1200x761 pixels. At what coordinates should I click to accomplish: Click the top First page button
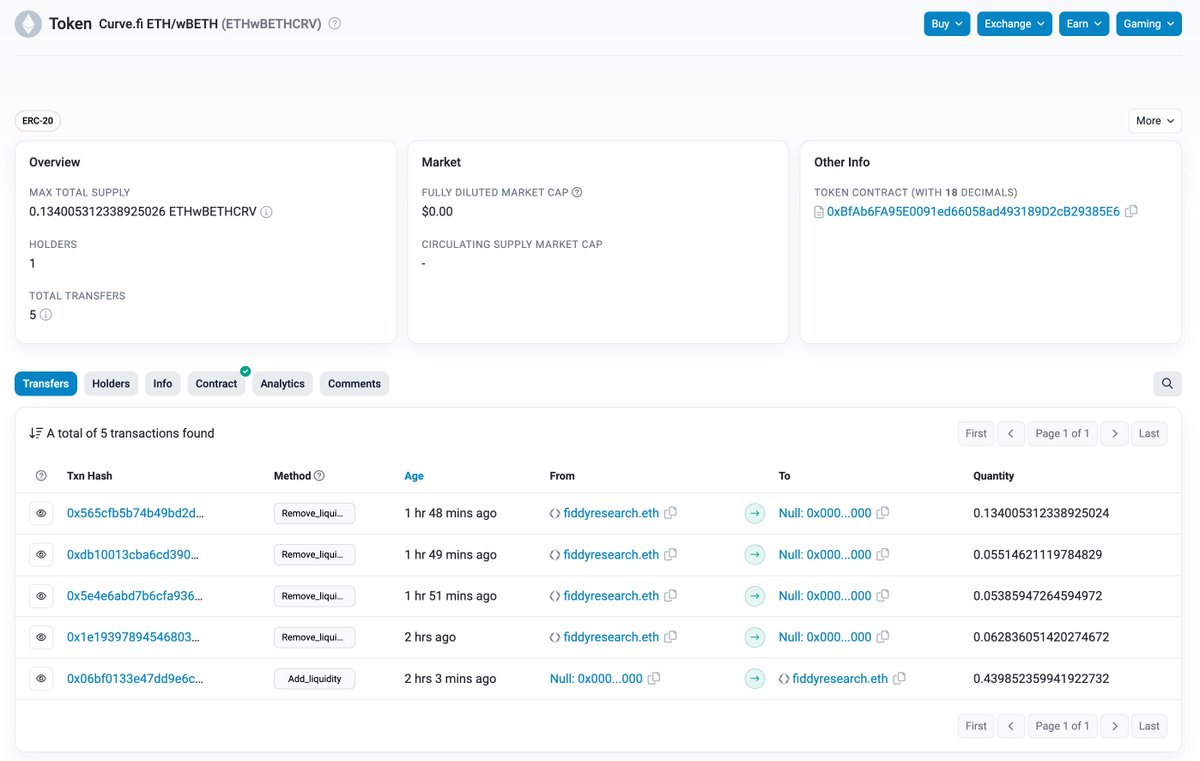point(976,433)
